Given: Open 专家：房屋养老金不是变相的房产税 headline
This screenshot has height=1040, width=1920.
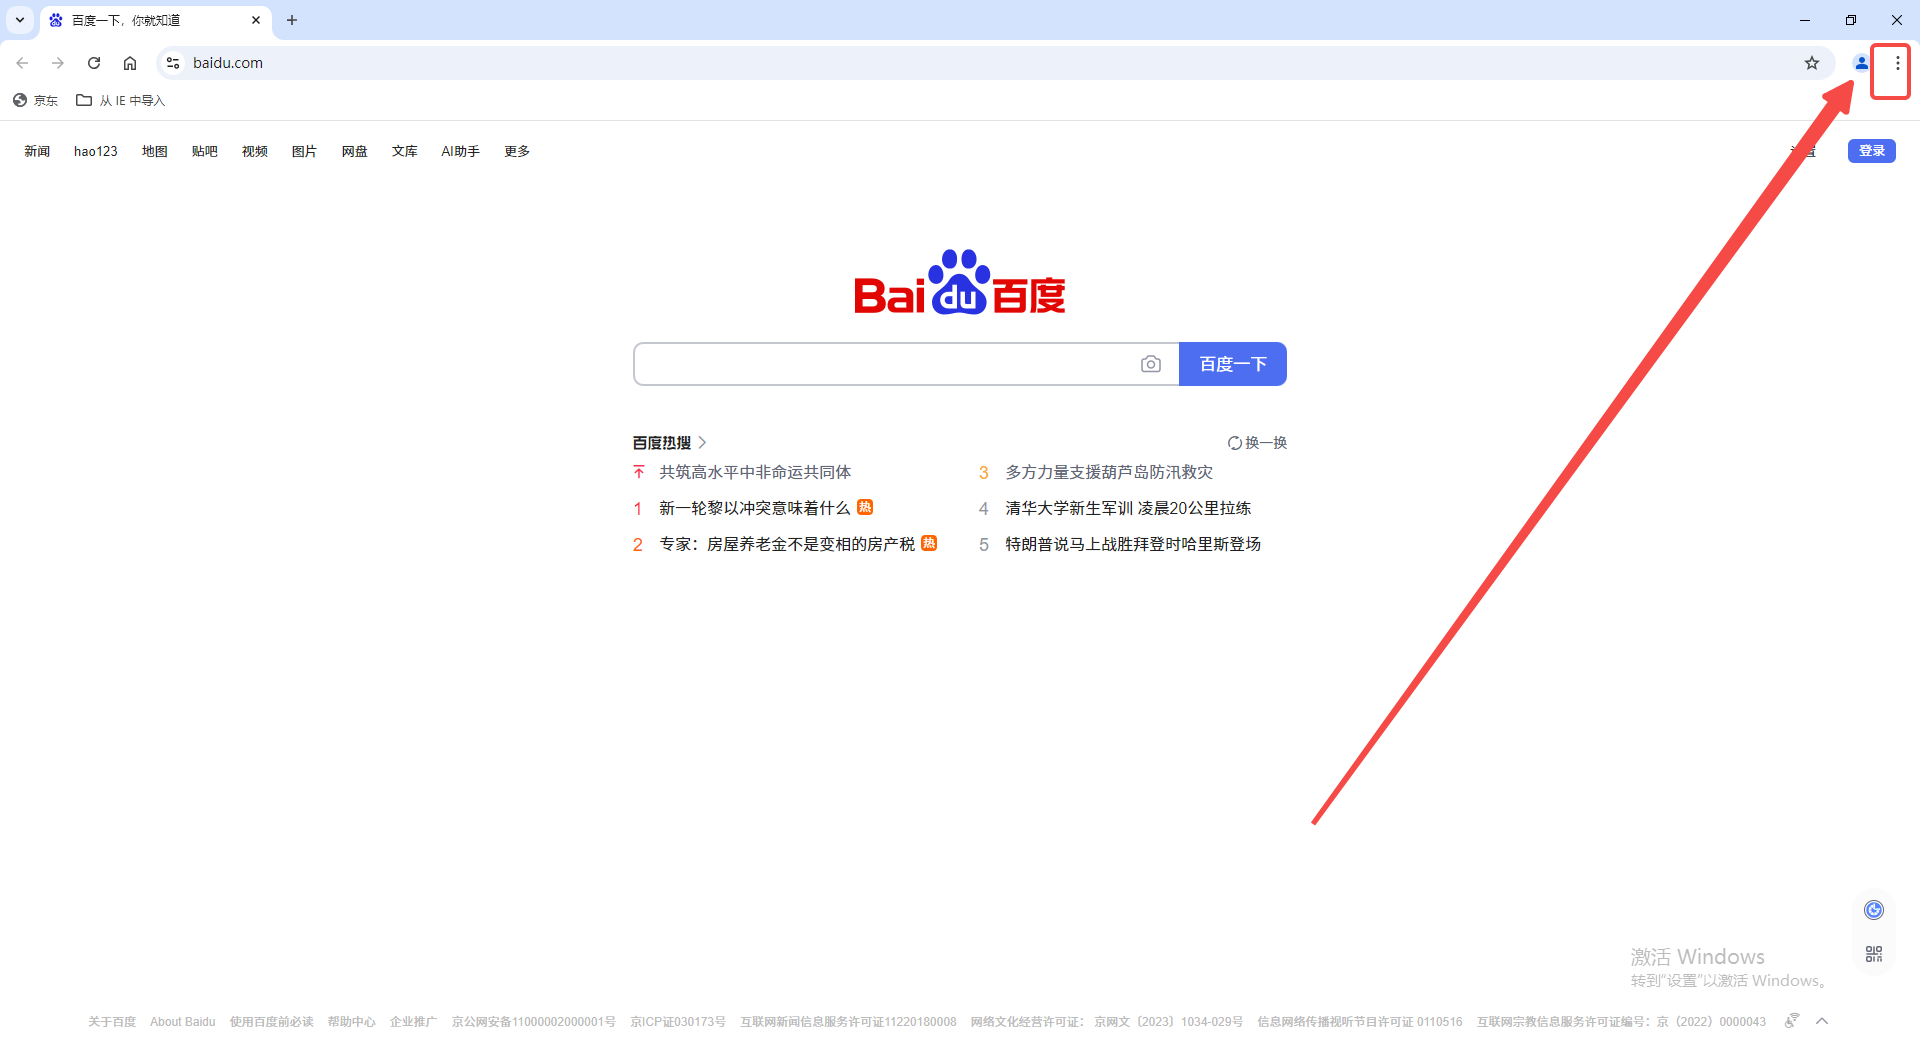Looking at the screenshot, I should (x=787, y=544).
